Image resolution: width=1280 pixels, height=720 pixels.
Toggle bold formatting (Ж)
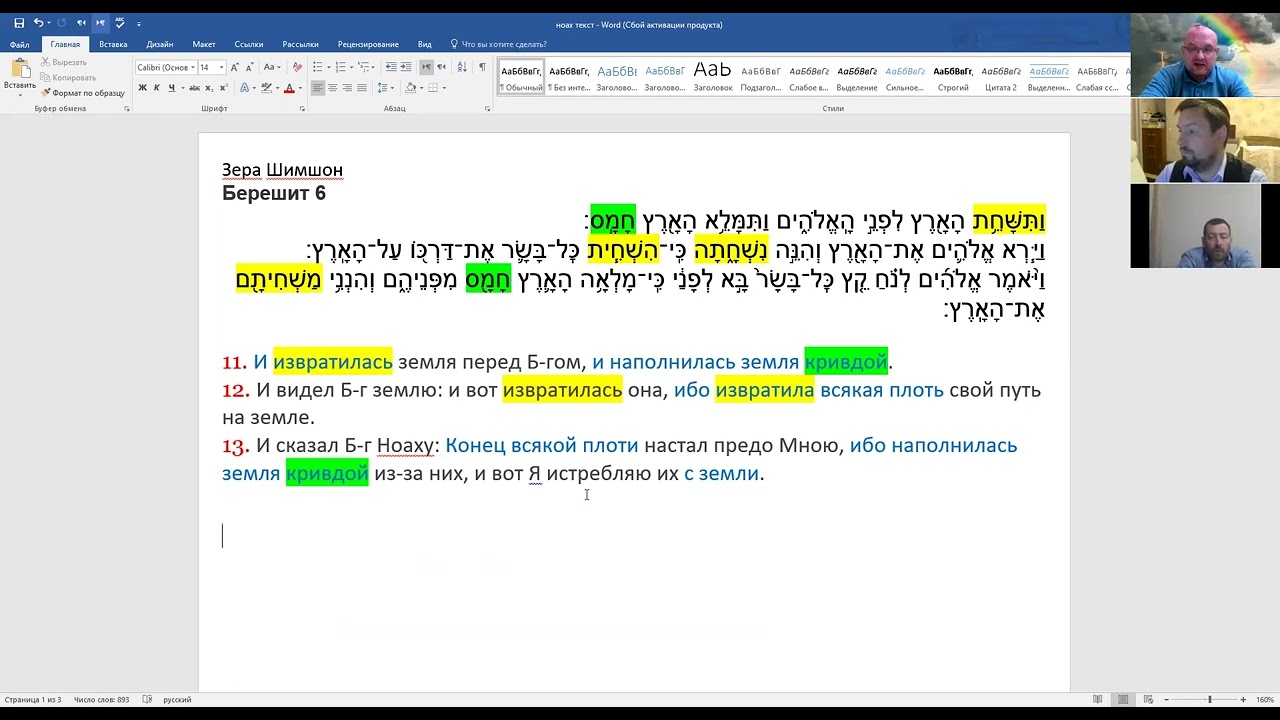(142, 88)
